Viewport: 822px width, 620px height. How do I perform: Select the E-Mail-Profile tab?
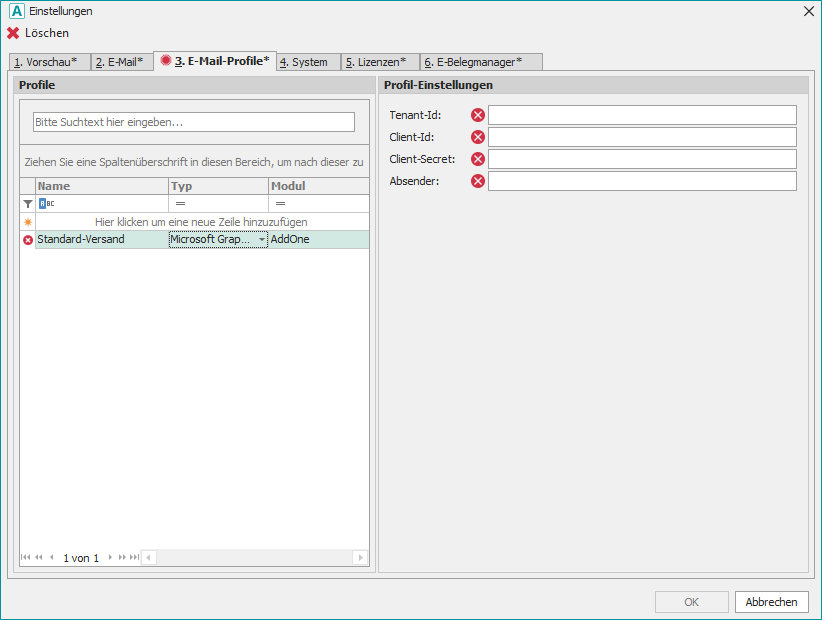pyautogui.click(x=215, y=61)
